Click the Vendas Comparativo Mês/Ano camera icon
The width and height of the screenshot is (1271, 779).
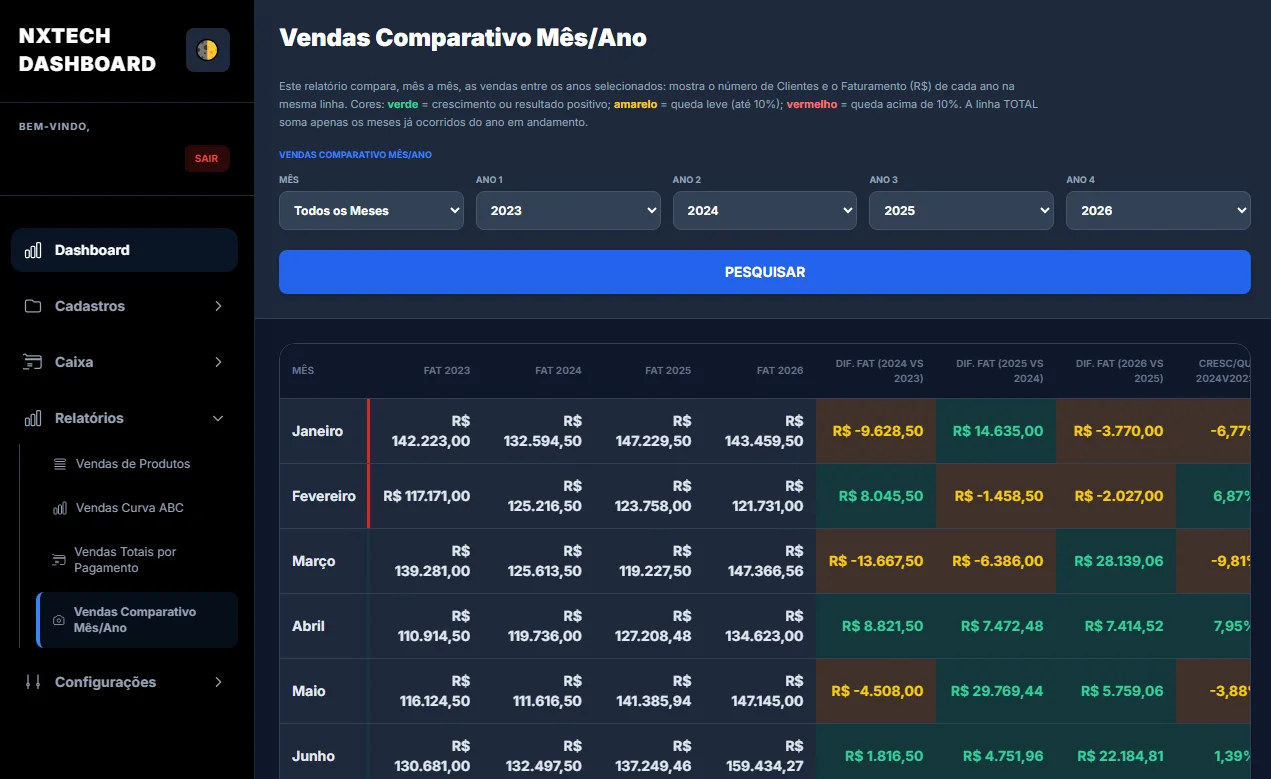tap(59, 620)
